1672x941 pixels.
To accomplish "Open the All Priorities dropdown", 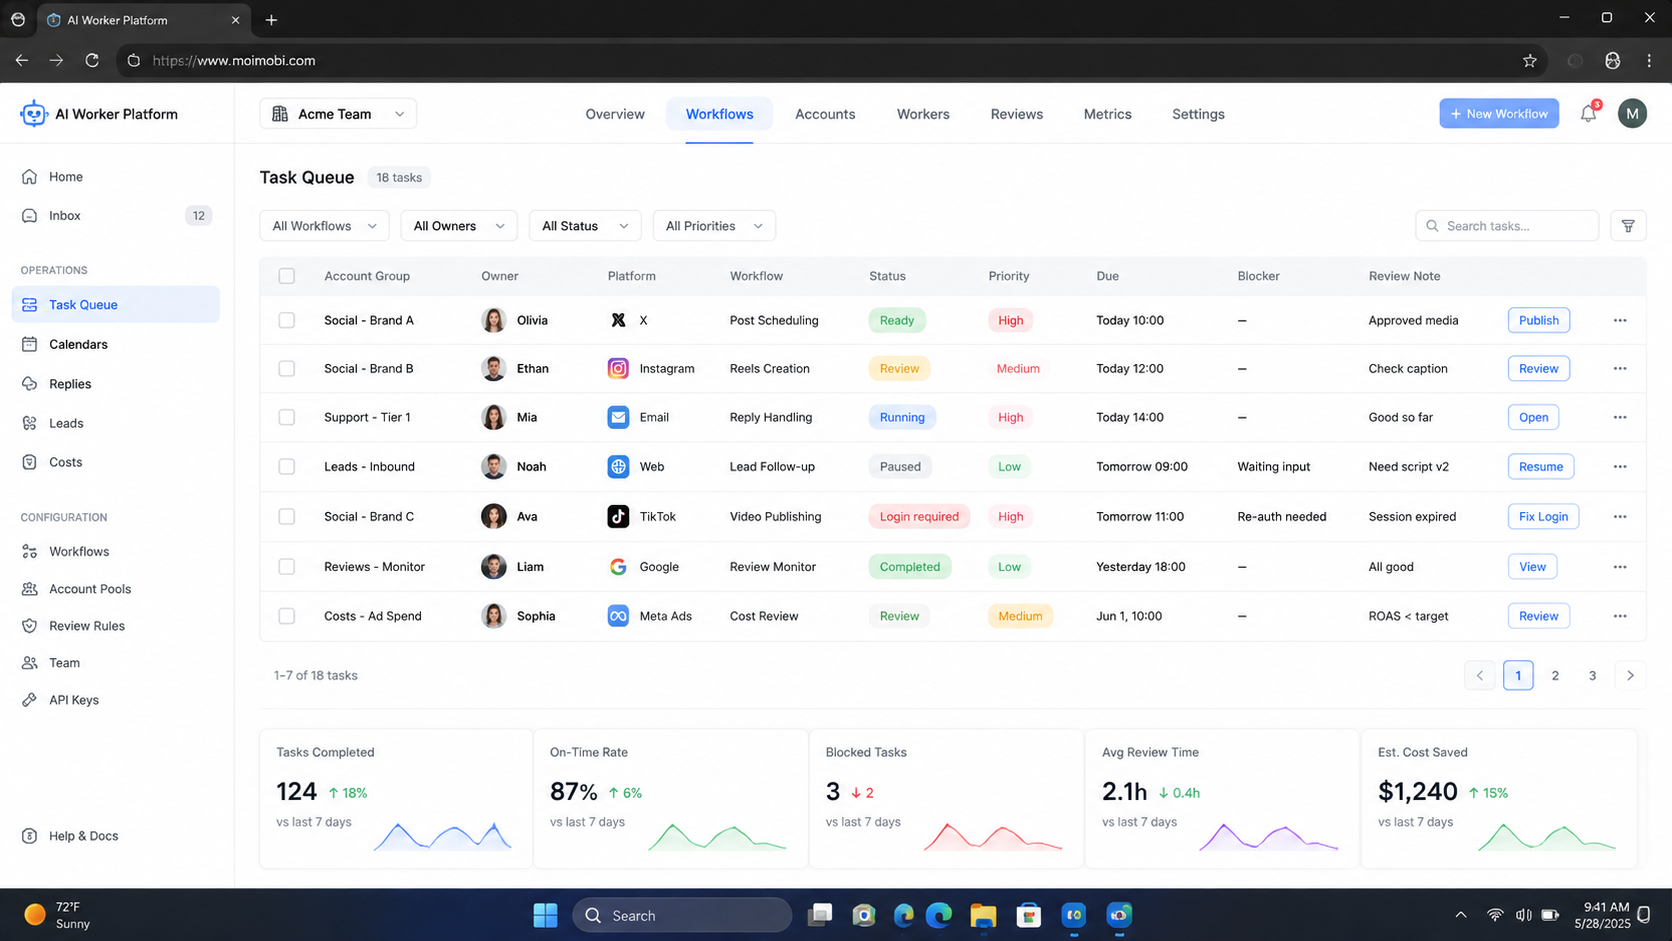I will [x=714, y=226].
